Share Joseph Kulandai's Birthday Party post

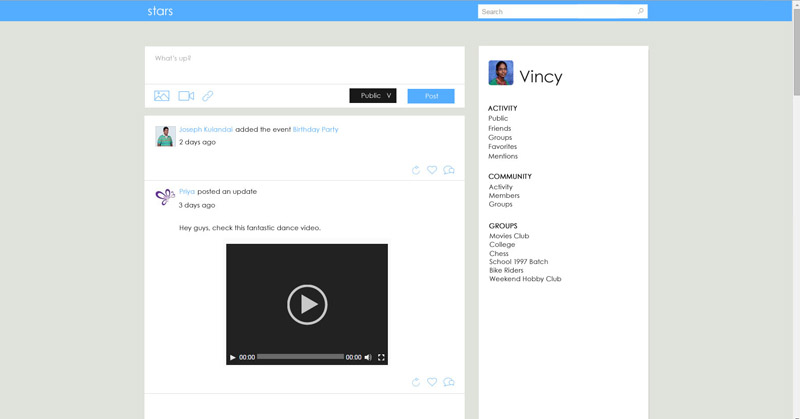[416, 170]
